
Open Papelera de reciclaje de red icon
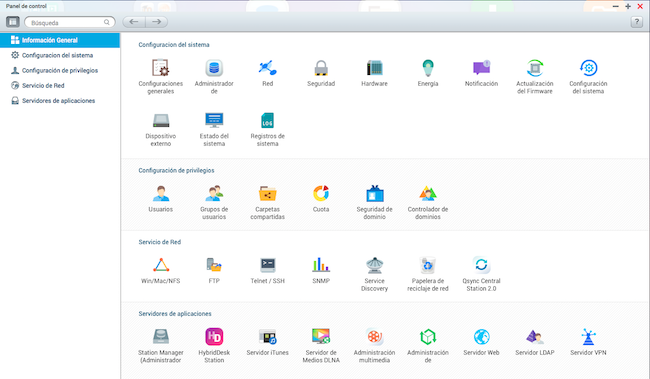428,265
